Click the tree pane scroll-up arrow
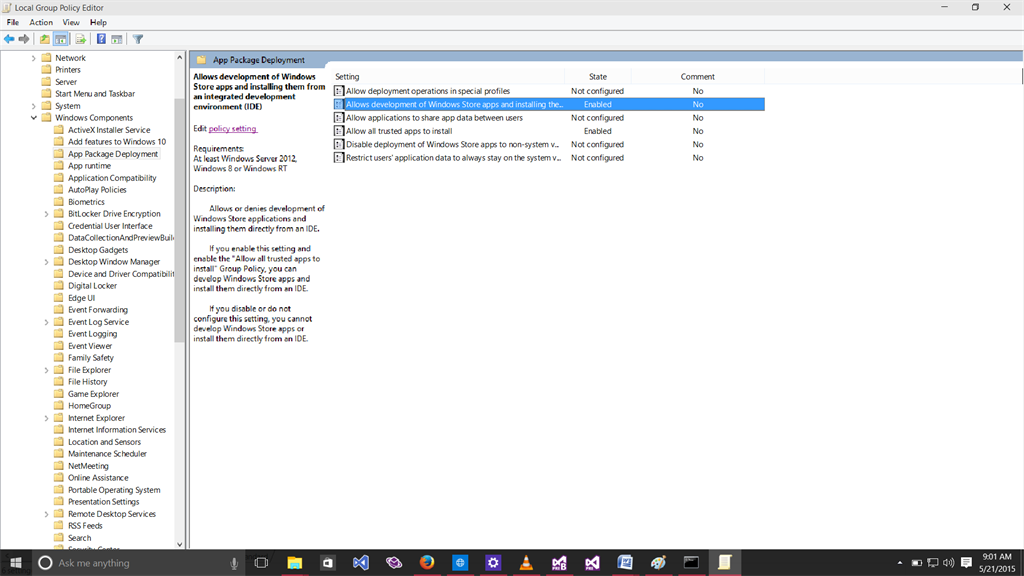Image resolution: width=1024 pixels, height=576 pixels. pyautogui.click(x=180, y=57)
